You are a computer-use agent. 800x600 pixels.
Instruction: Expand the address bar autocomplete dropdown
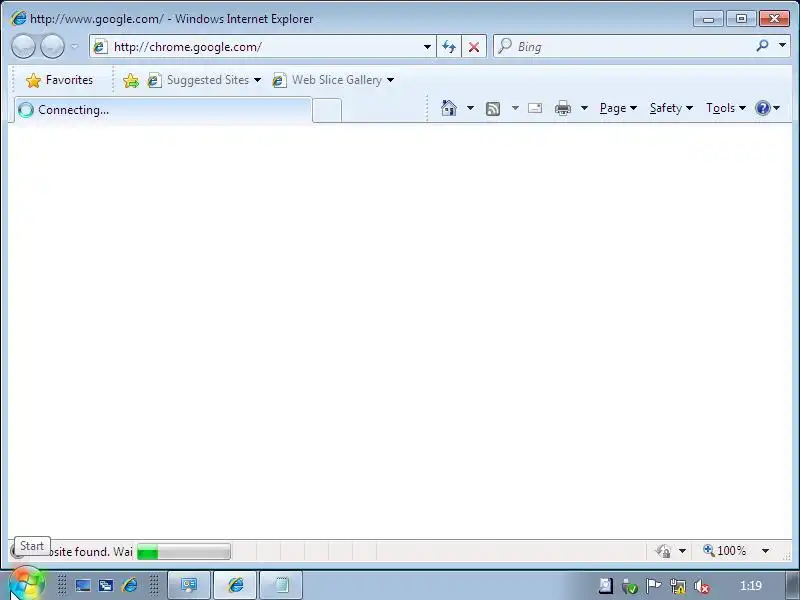[x=427, y=47]
